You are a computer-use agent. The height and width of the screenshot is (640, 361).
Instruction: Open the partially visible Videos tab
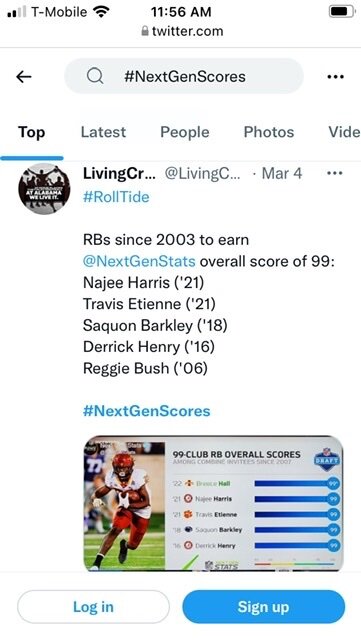(344, 132)
